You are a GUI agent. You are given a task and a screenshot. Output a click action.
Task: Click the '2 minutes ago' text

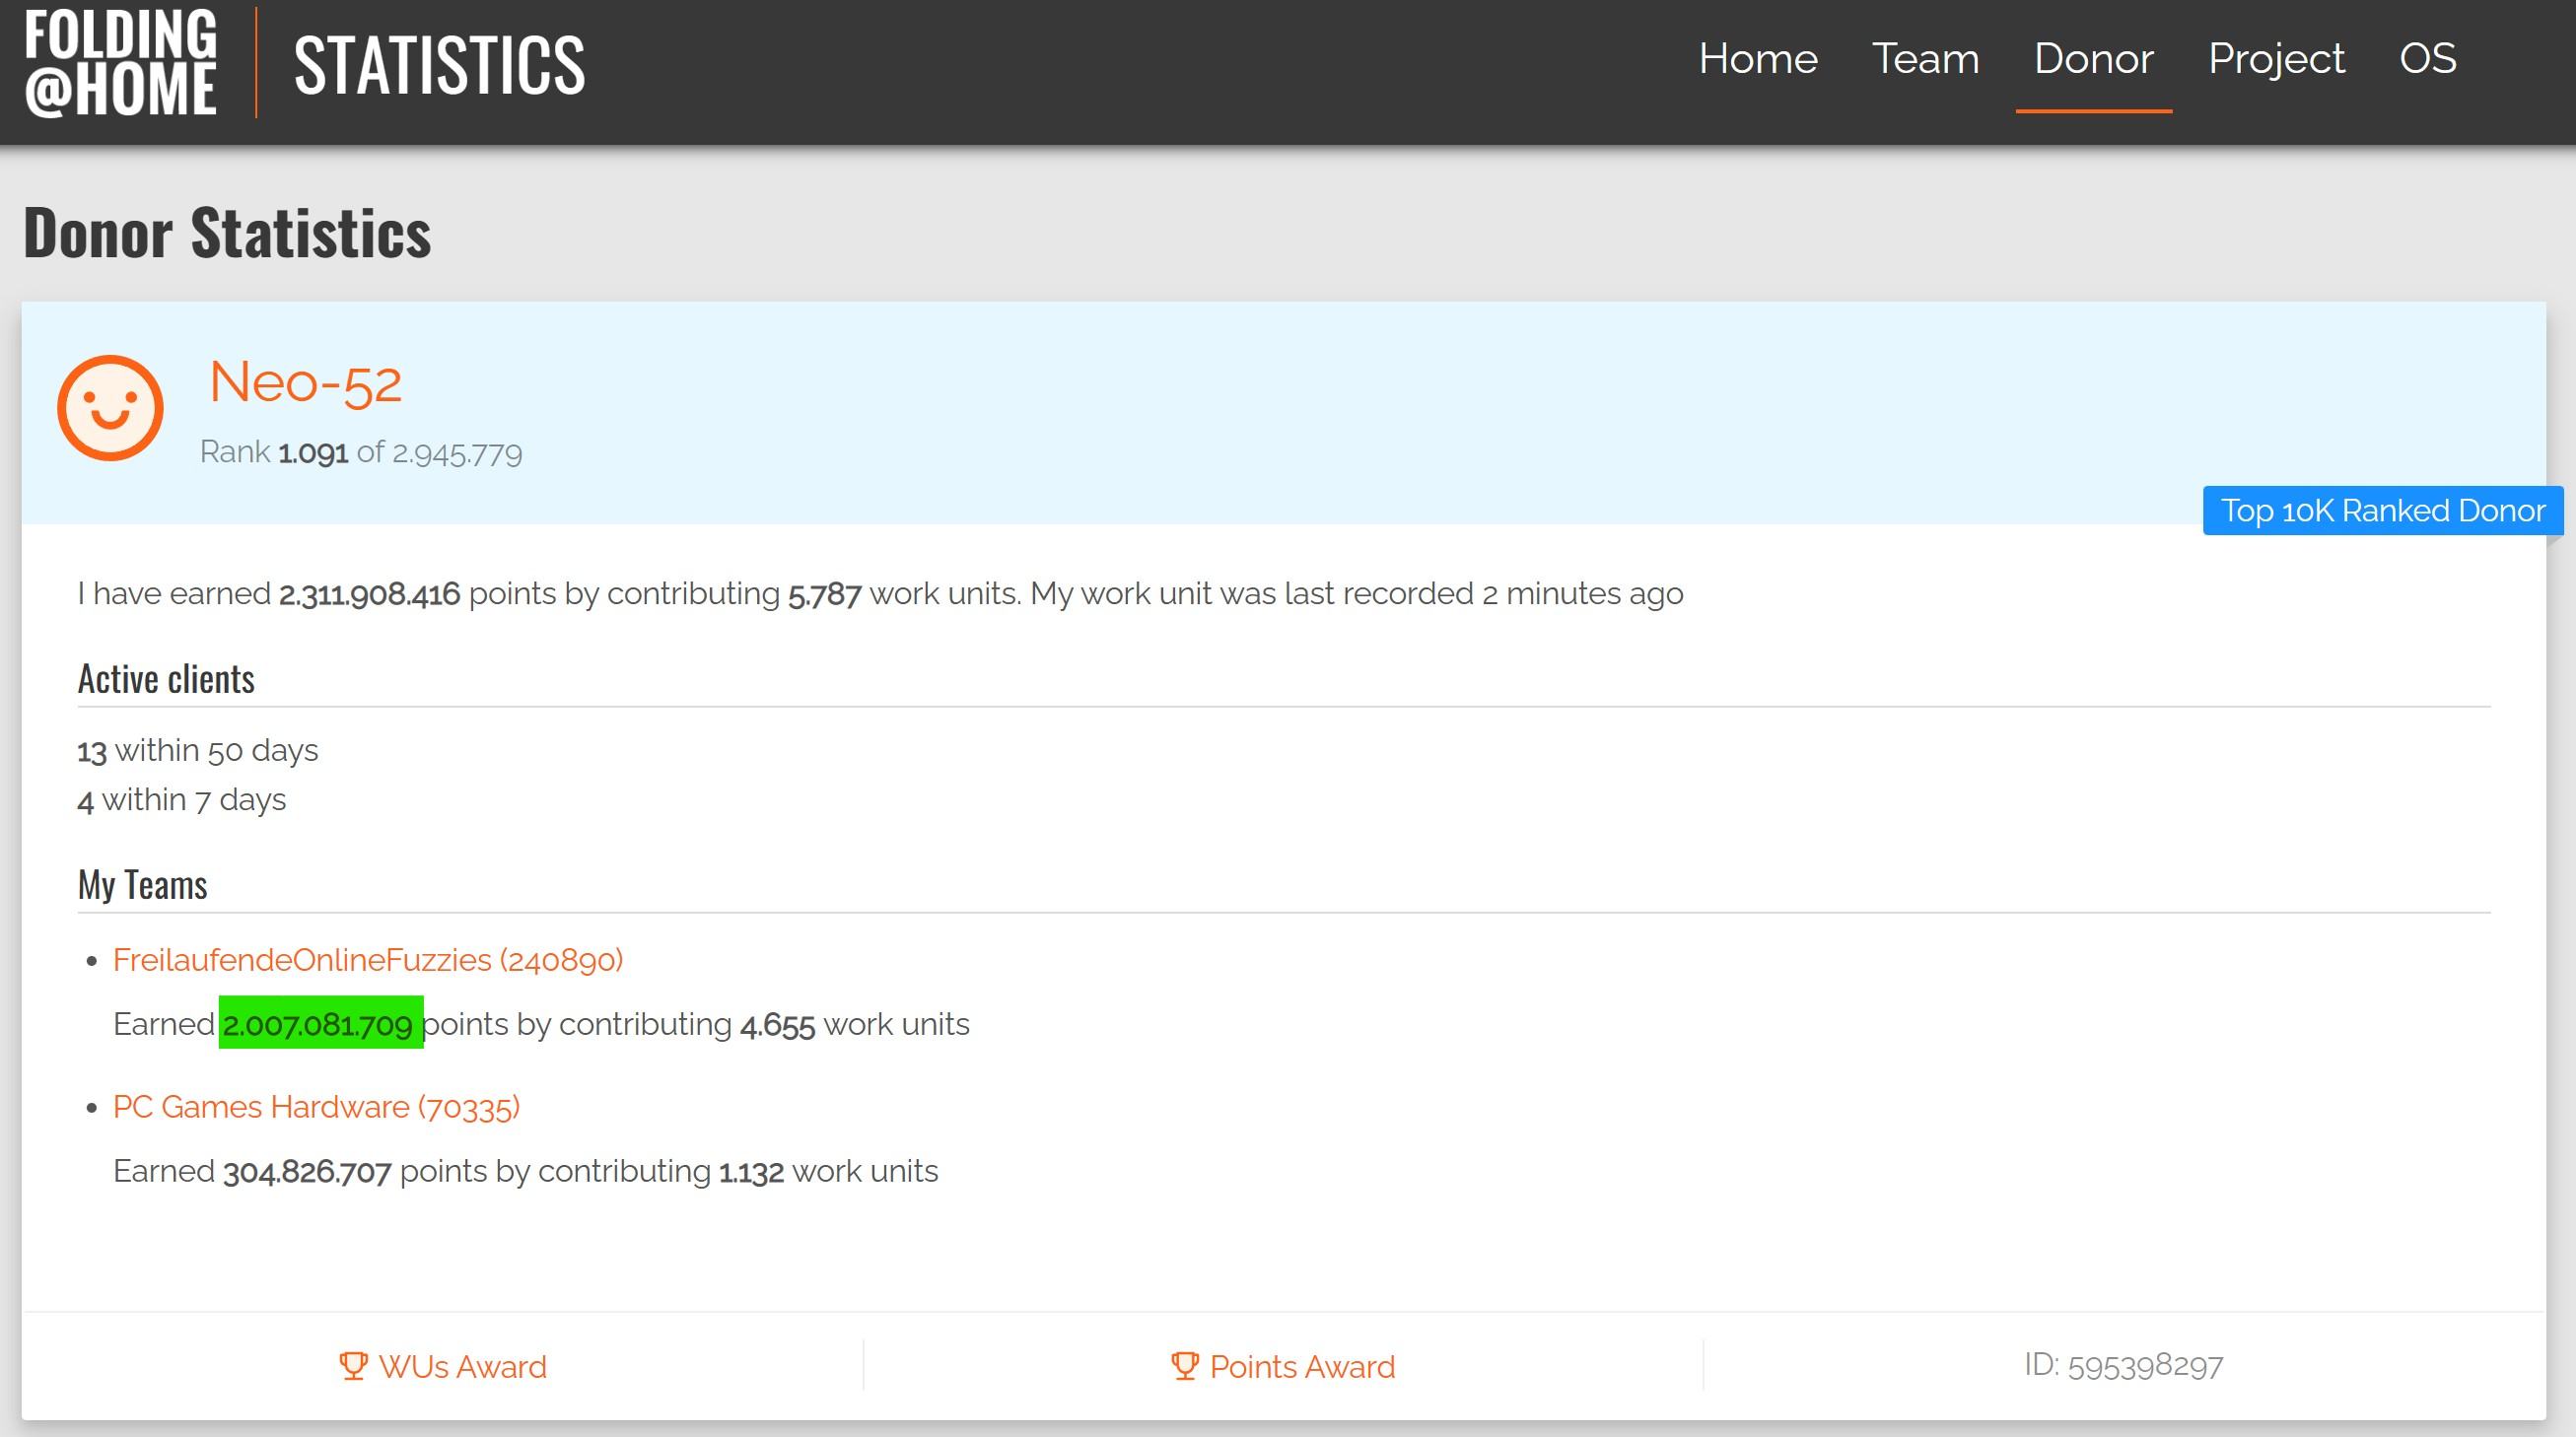[1582, 594]
